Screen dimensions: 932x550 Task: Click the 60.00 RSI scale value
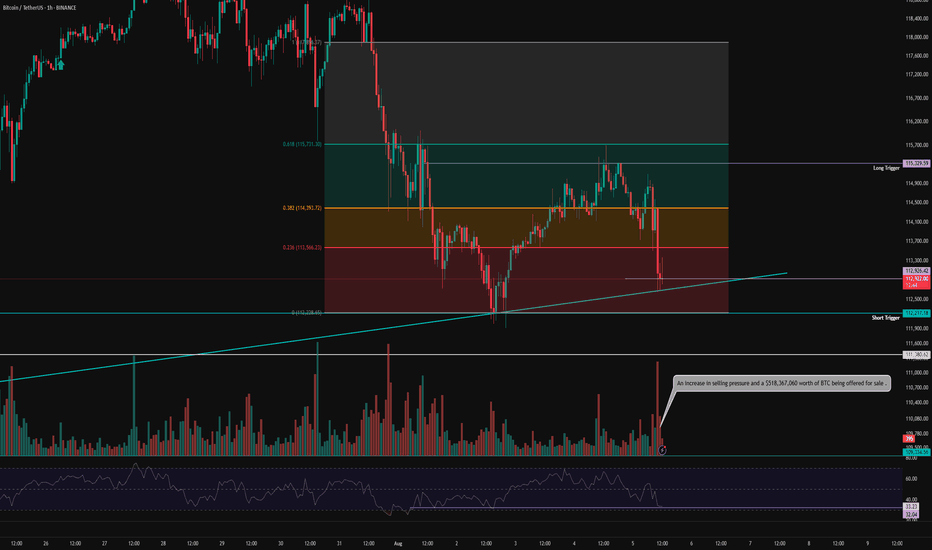[x=911, y=479]
